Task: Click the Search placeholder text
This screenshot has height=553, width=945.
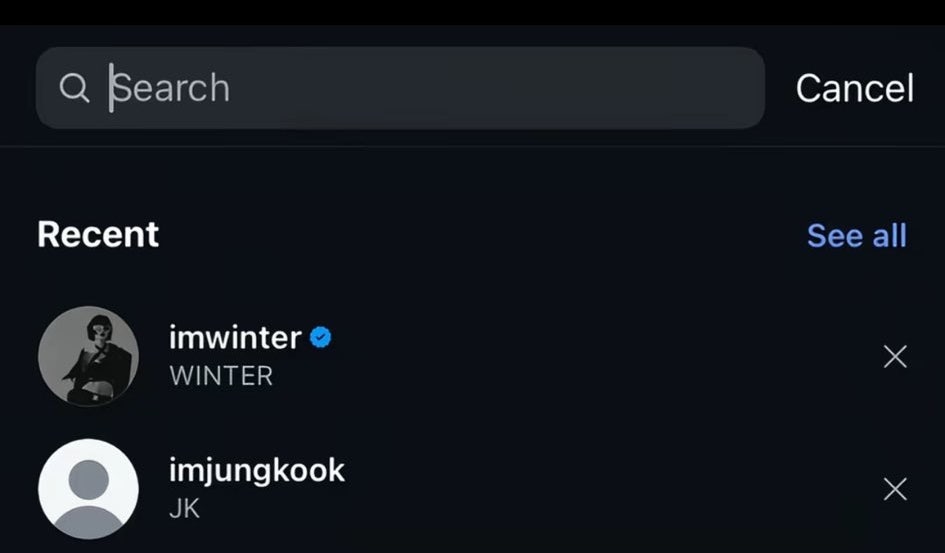Action: pos(172,88)
